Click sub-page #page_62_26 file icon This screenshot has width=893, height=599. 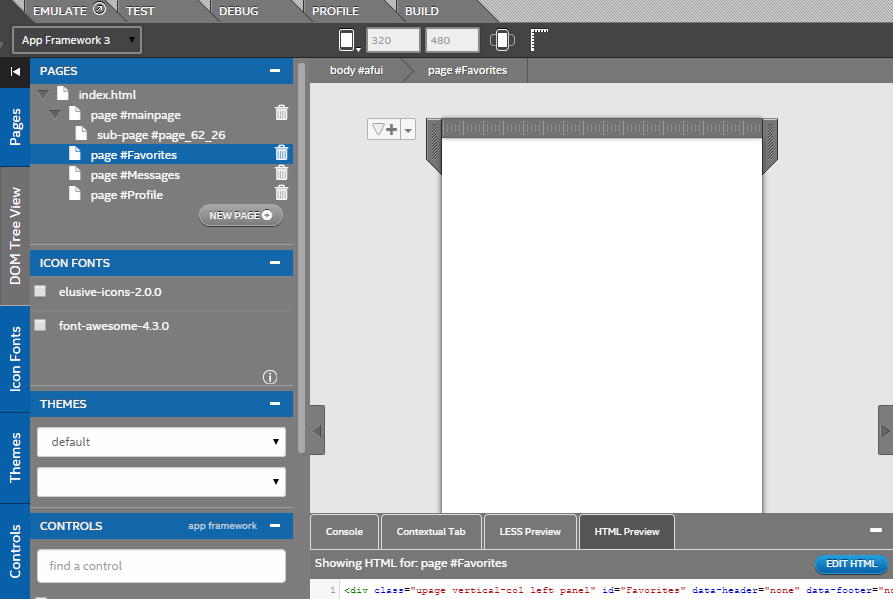[81, 133]
